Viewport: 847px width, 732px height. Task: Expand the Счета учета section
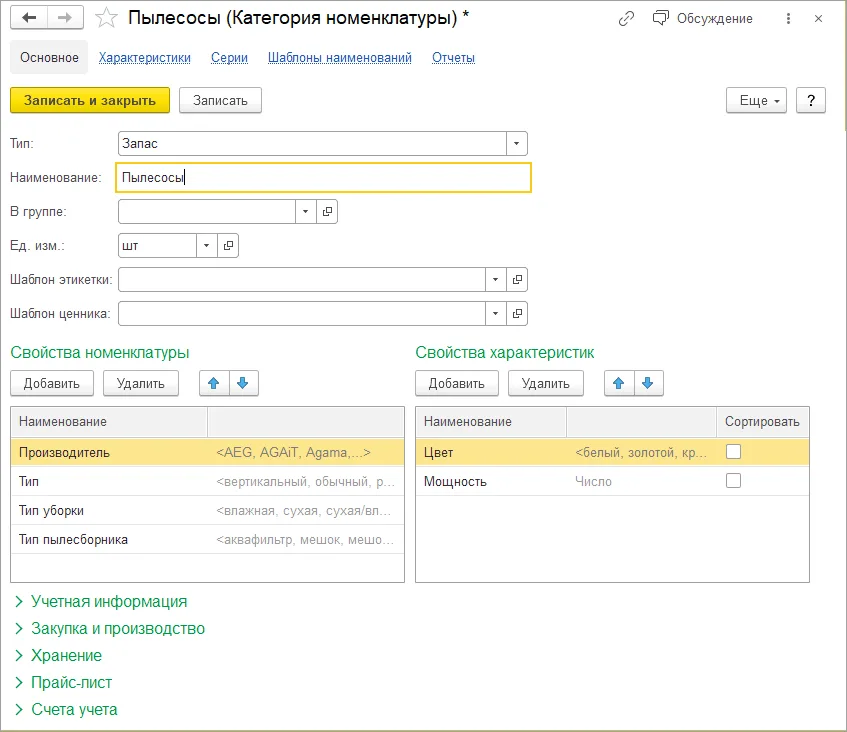click(66, 709)
